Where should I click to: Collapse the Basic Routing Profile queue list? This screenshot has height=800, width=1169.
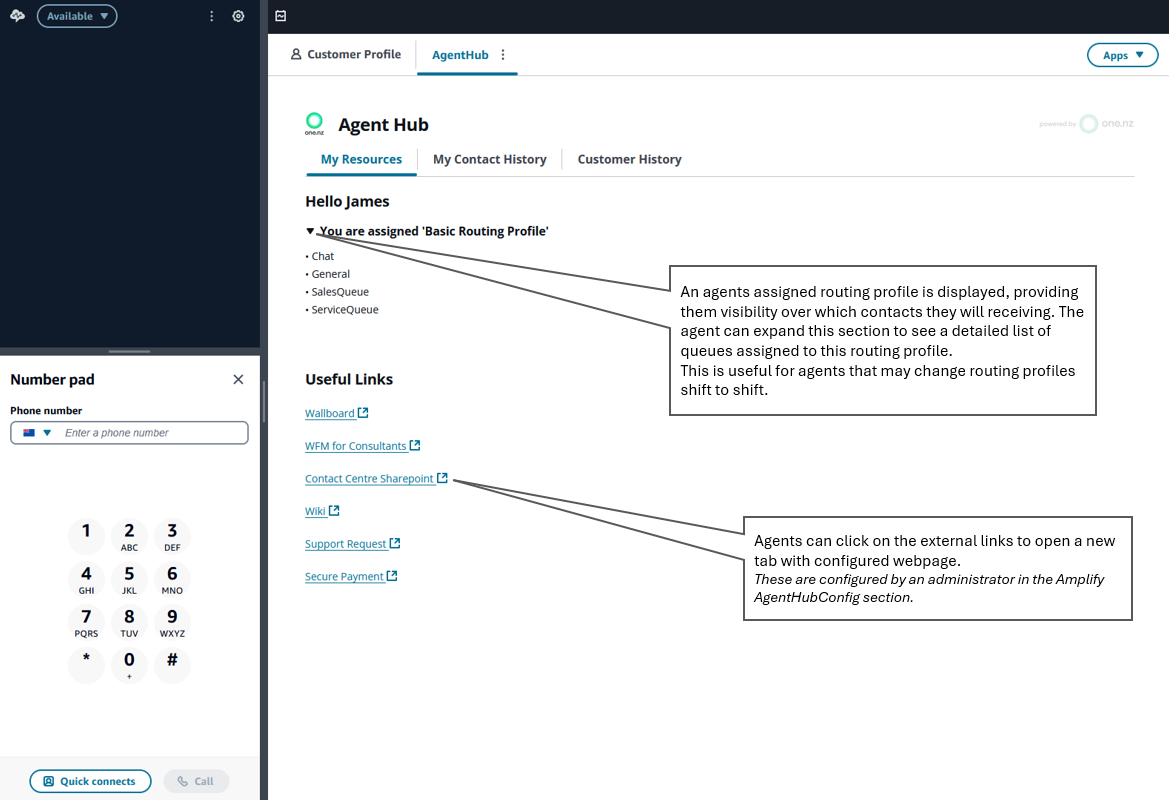pos(310,231)
